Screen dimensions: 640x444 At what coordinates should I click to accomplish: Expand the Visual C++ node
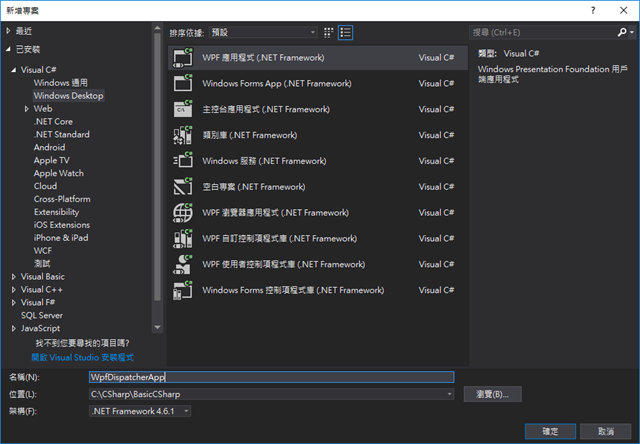click(13, 290)
